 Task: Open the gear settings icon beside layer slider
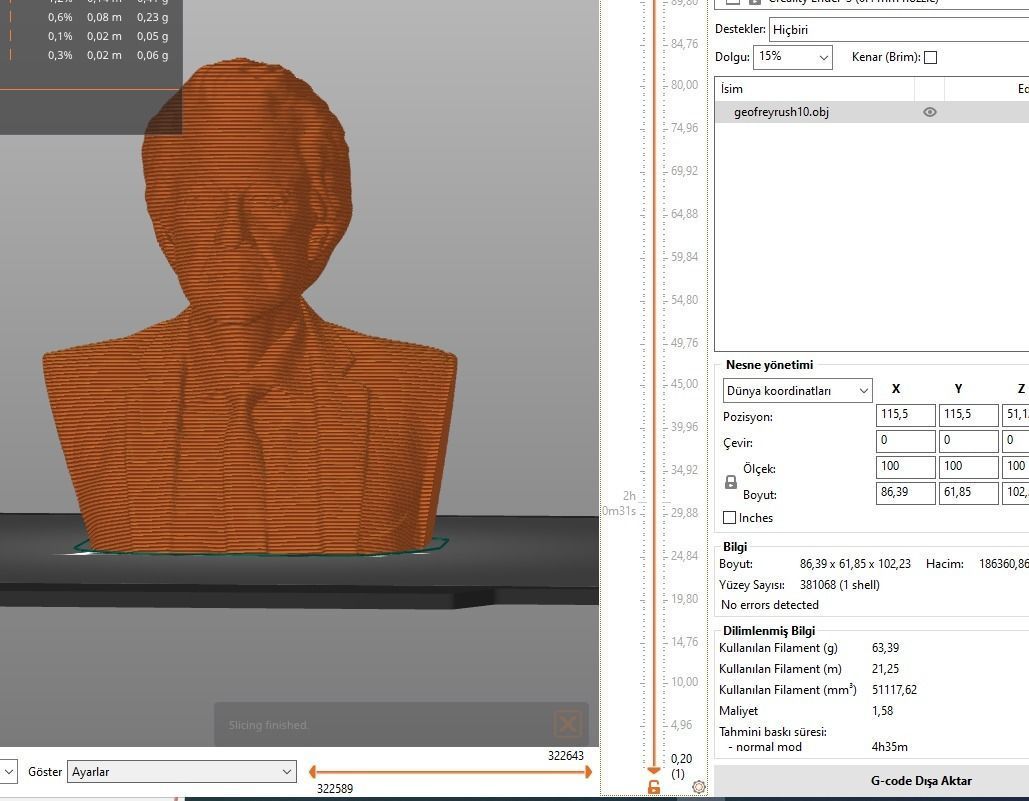(x=699, y=787)
